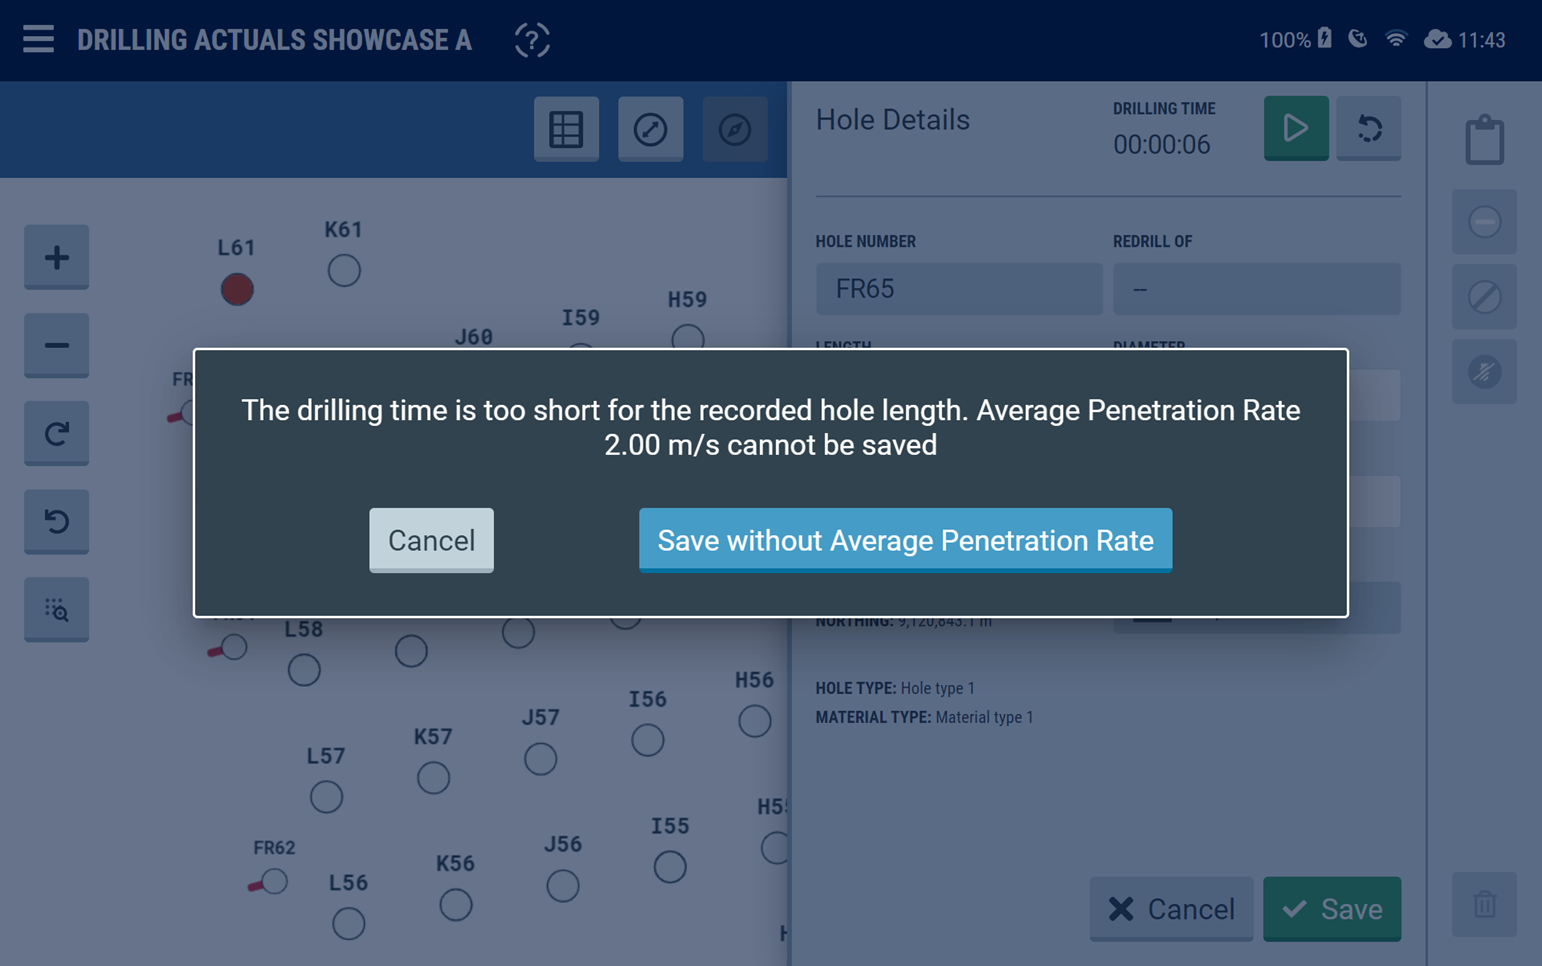Click the 'DRILLING ACTUALS SHOWCASE A' title
The width and height of the screenshot is (1542, 966).
click(x=274, y=40)
